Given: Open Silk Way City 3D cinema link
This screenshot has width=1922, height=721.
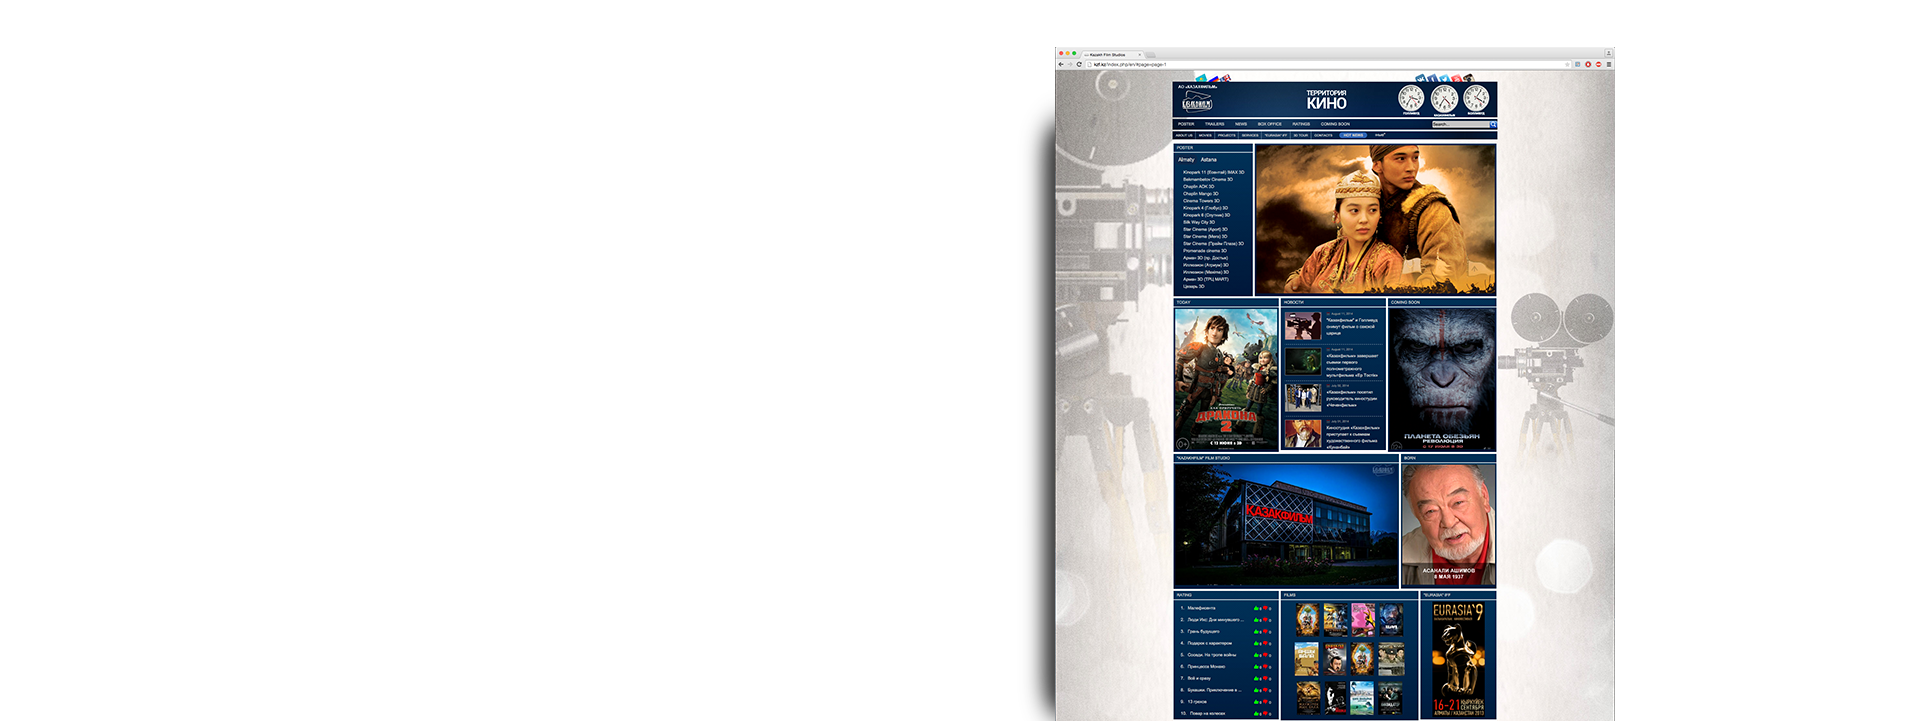Looking at the screenshot, I should coord(1199,222).
